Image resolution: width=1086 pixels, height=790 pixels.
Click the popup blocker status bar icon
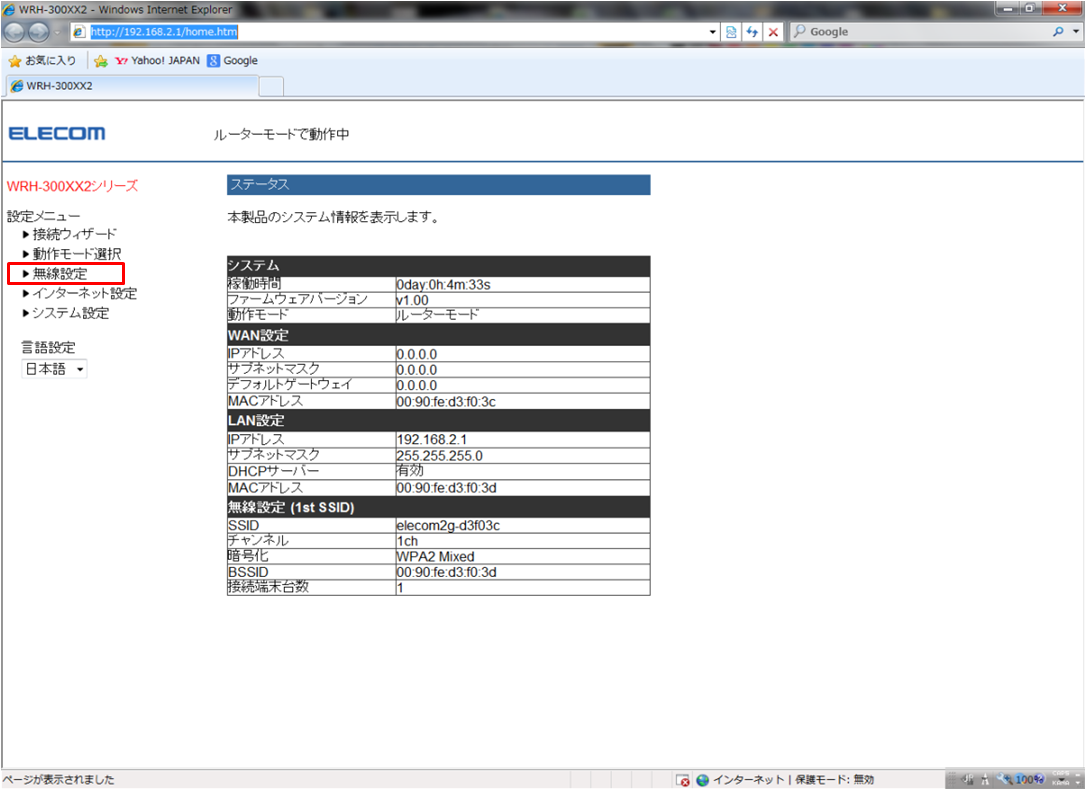683,780
